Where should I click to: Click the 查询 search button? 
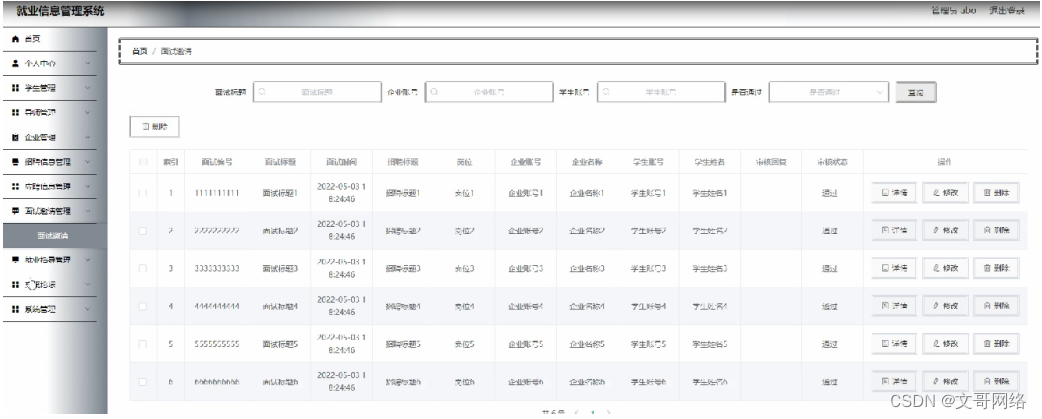pos(916,92)
